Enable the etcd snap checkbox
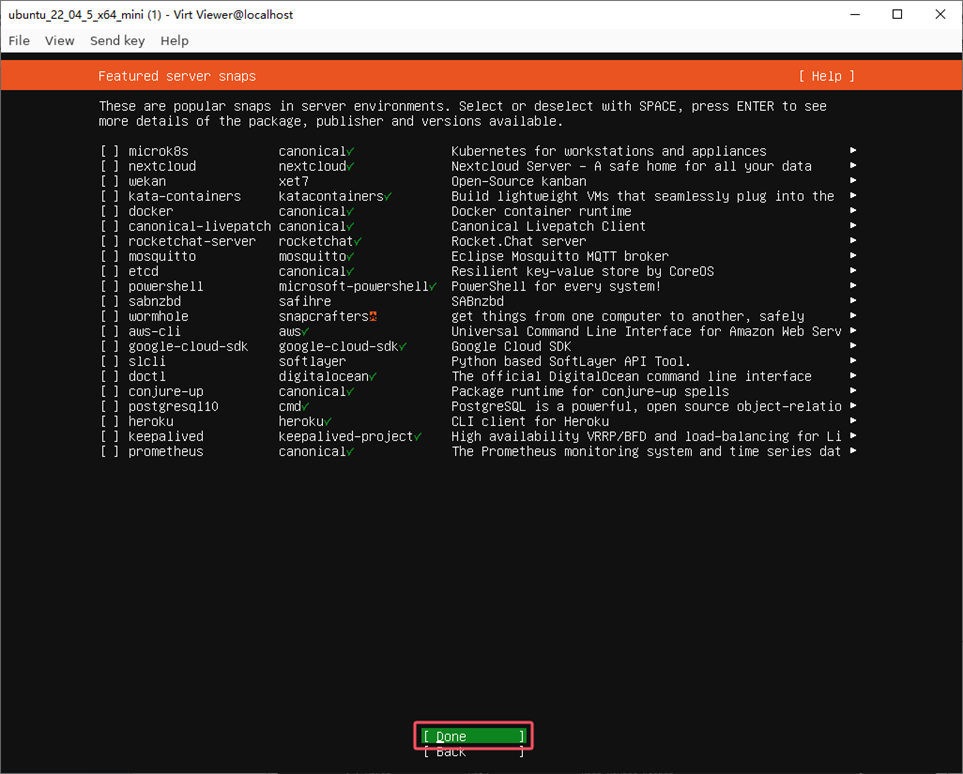 coord(109,272)
